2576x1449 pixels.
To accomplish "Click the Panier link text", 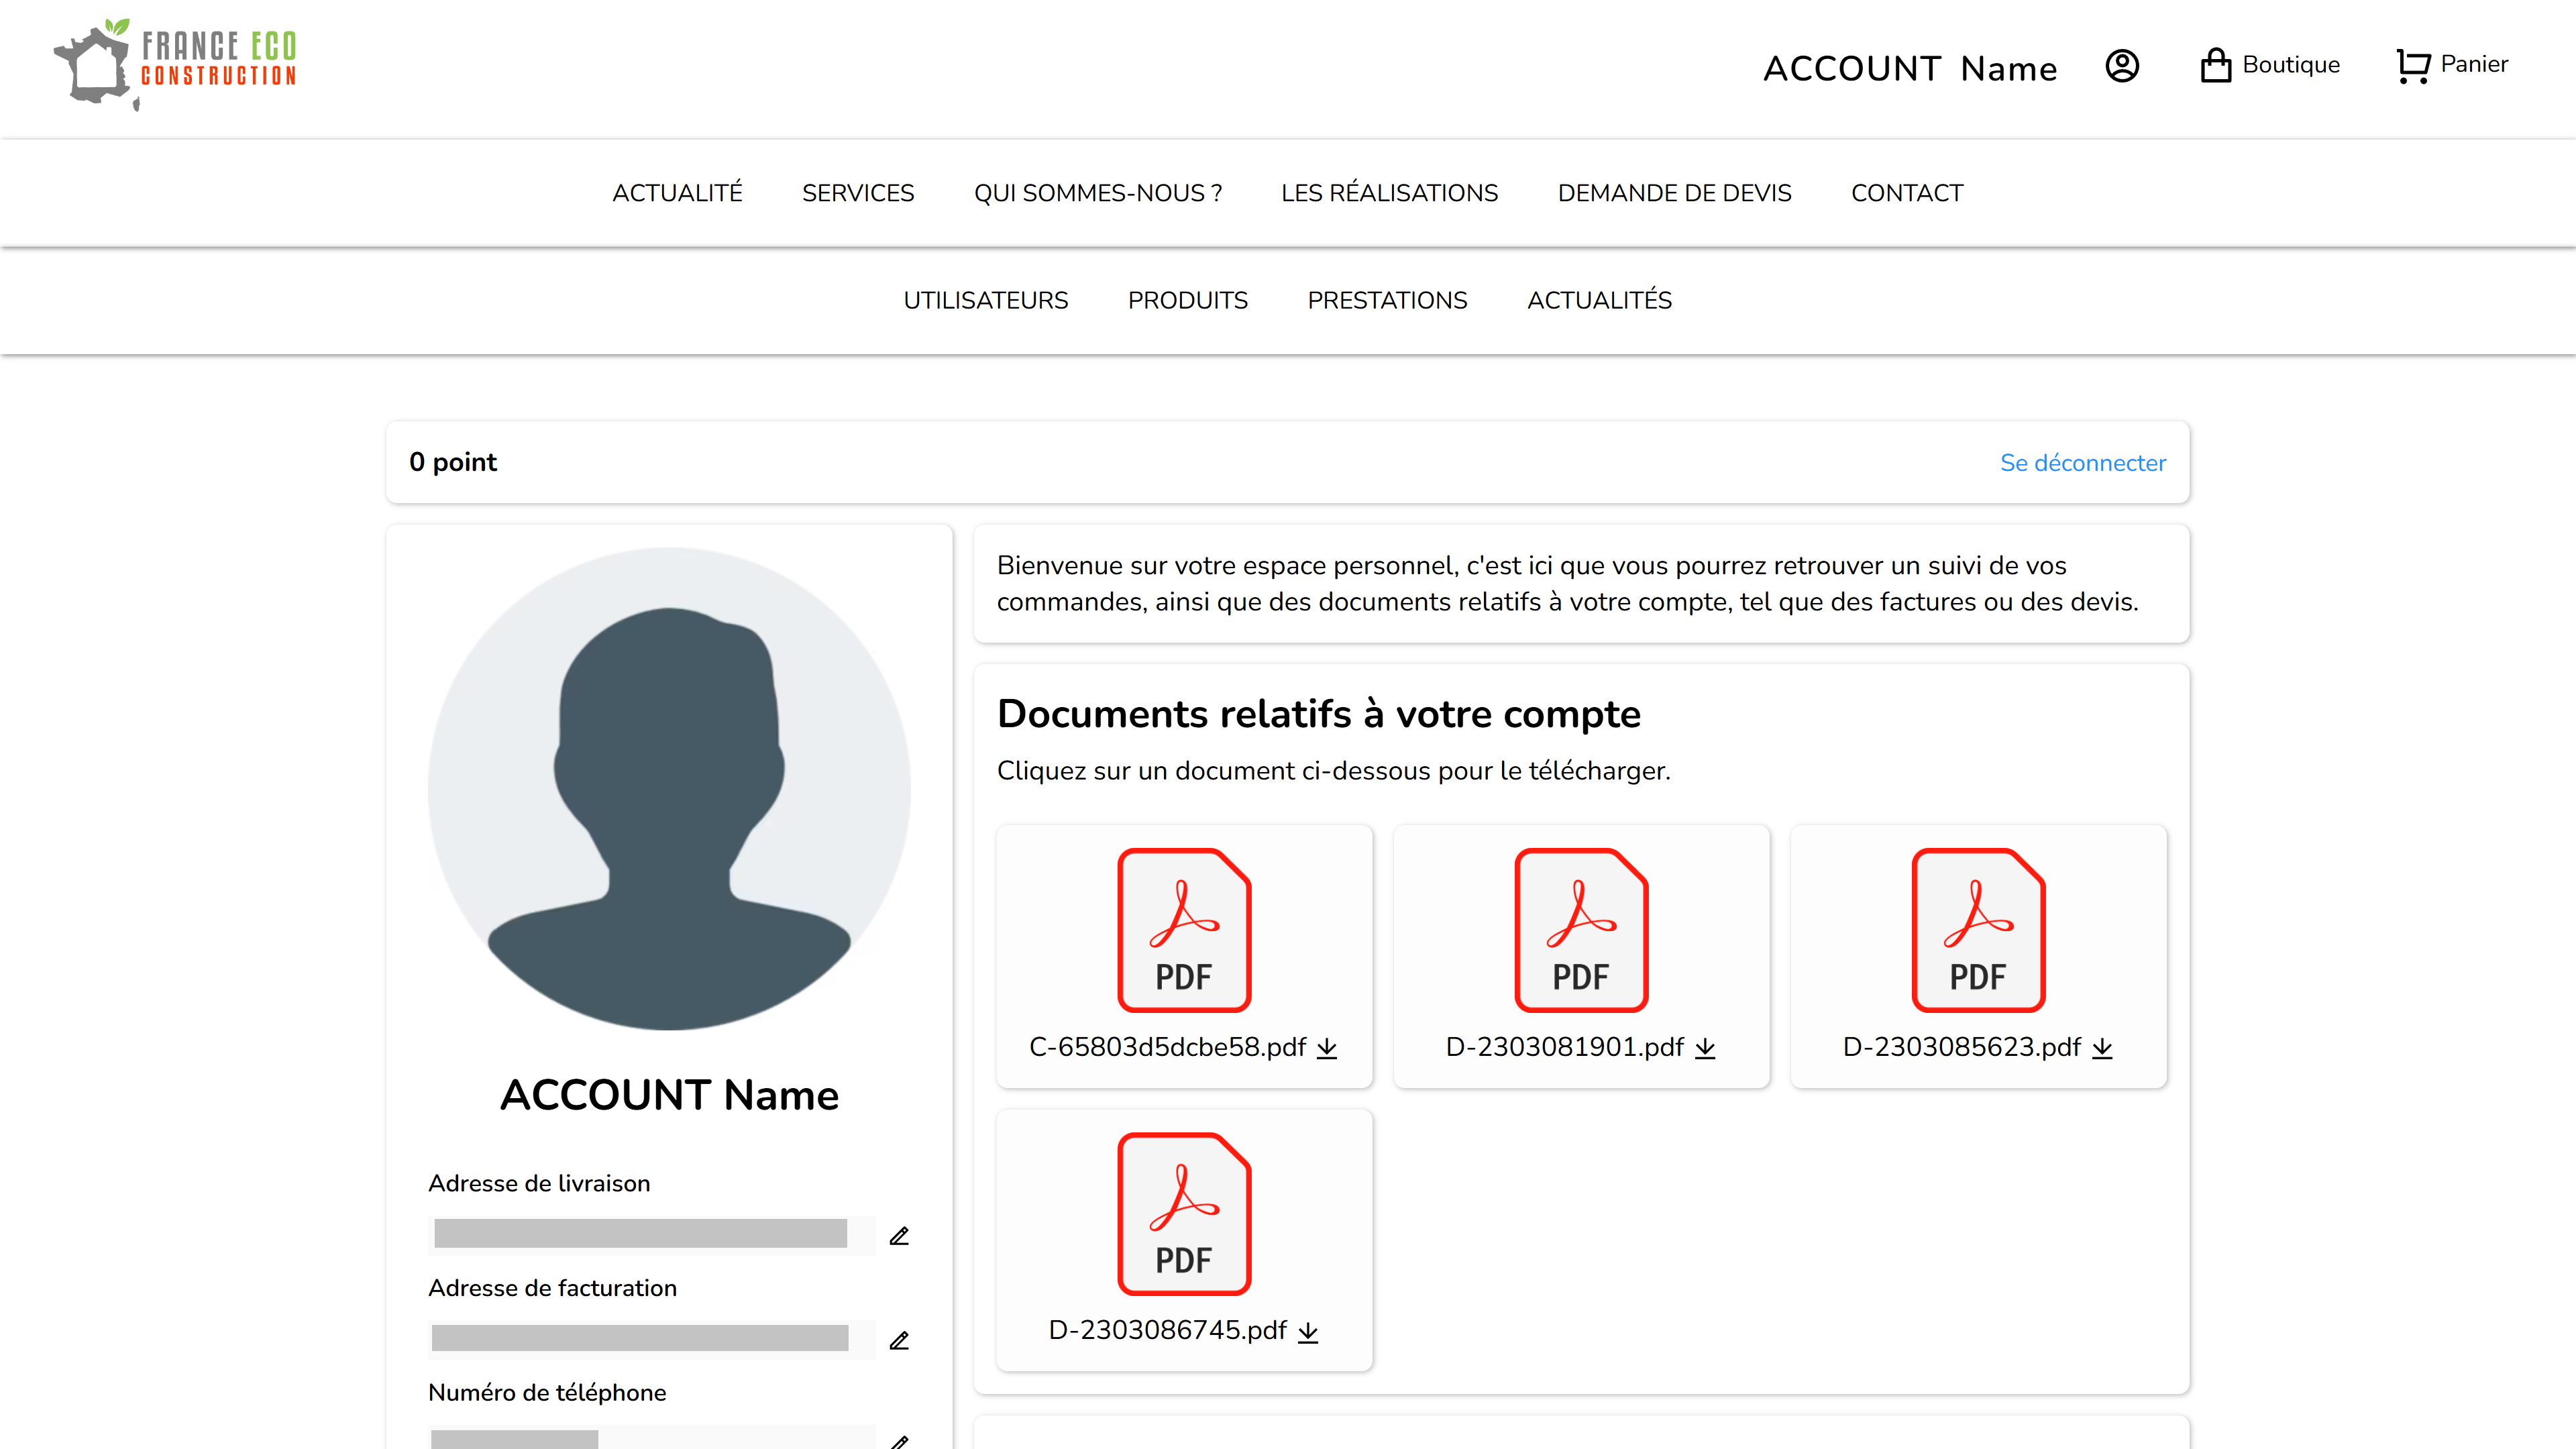I will [2474, 64].
